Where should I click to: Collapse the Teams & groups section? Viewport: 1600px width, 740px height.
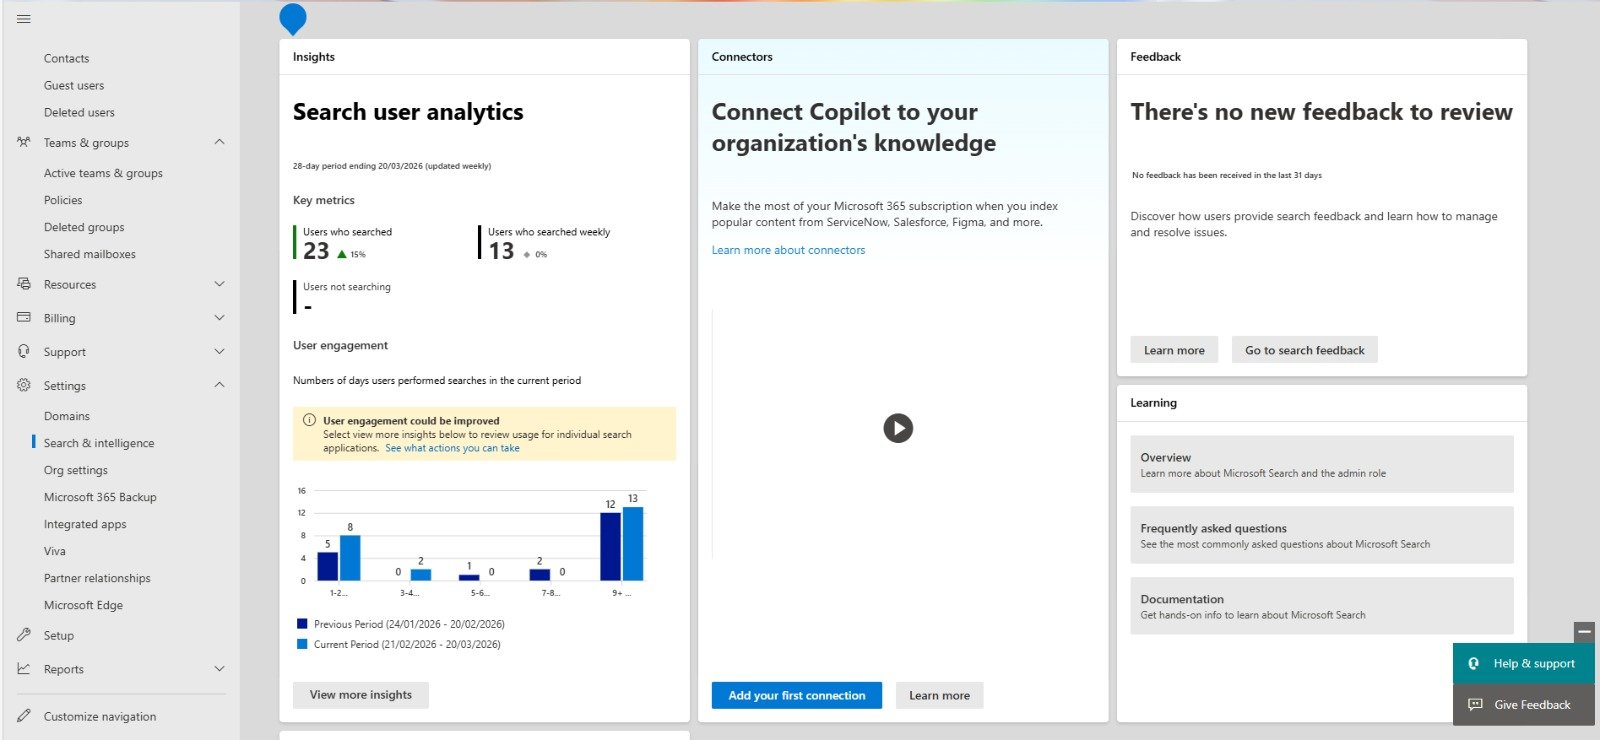(x=220, y=142)
